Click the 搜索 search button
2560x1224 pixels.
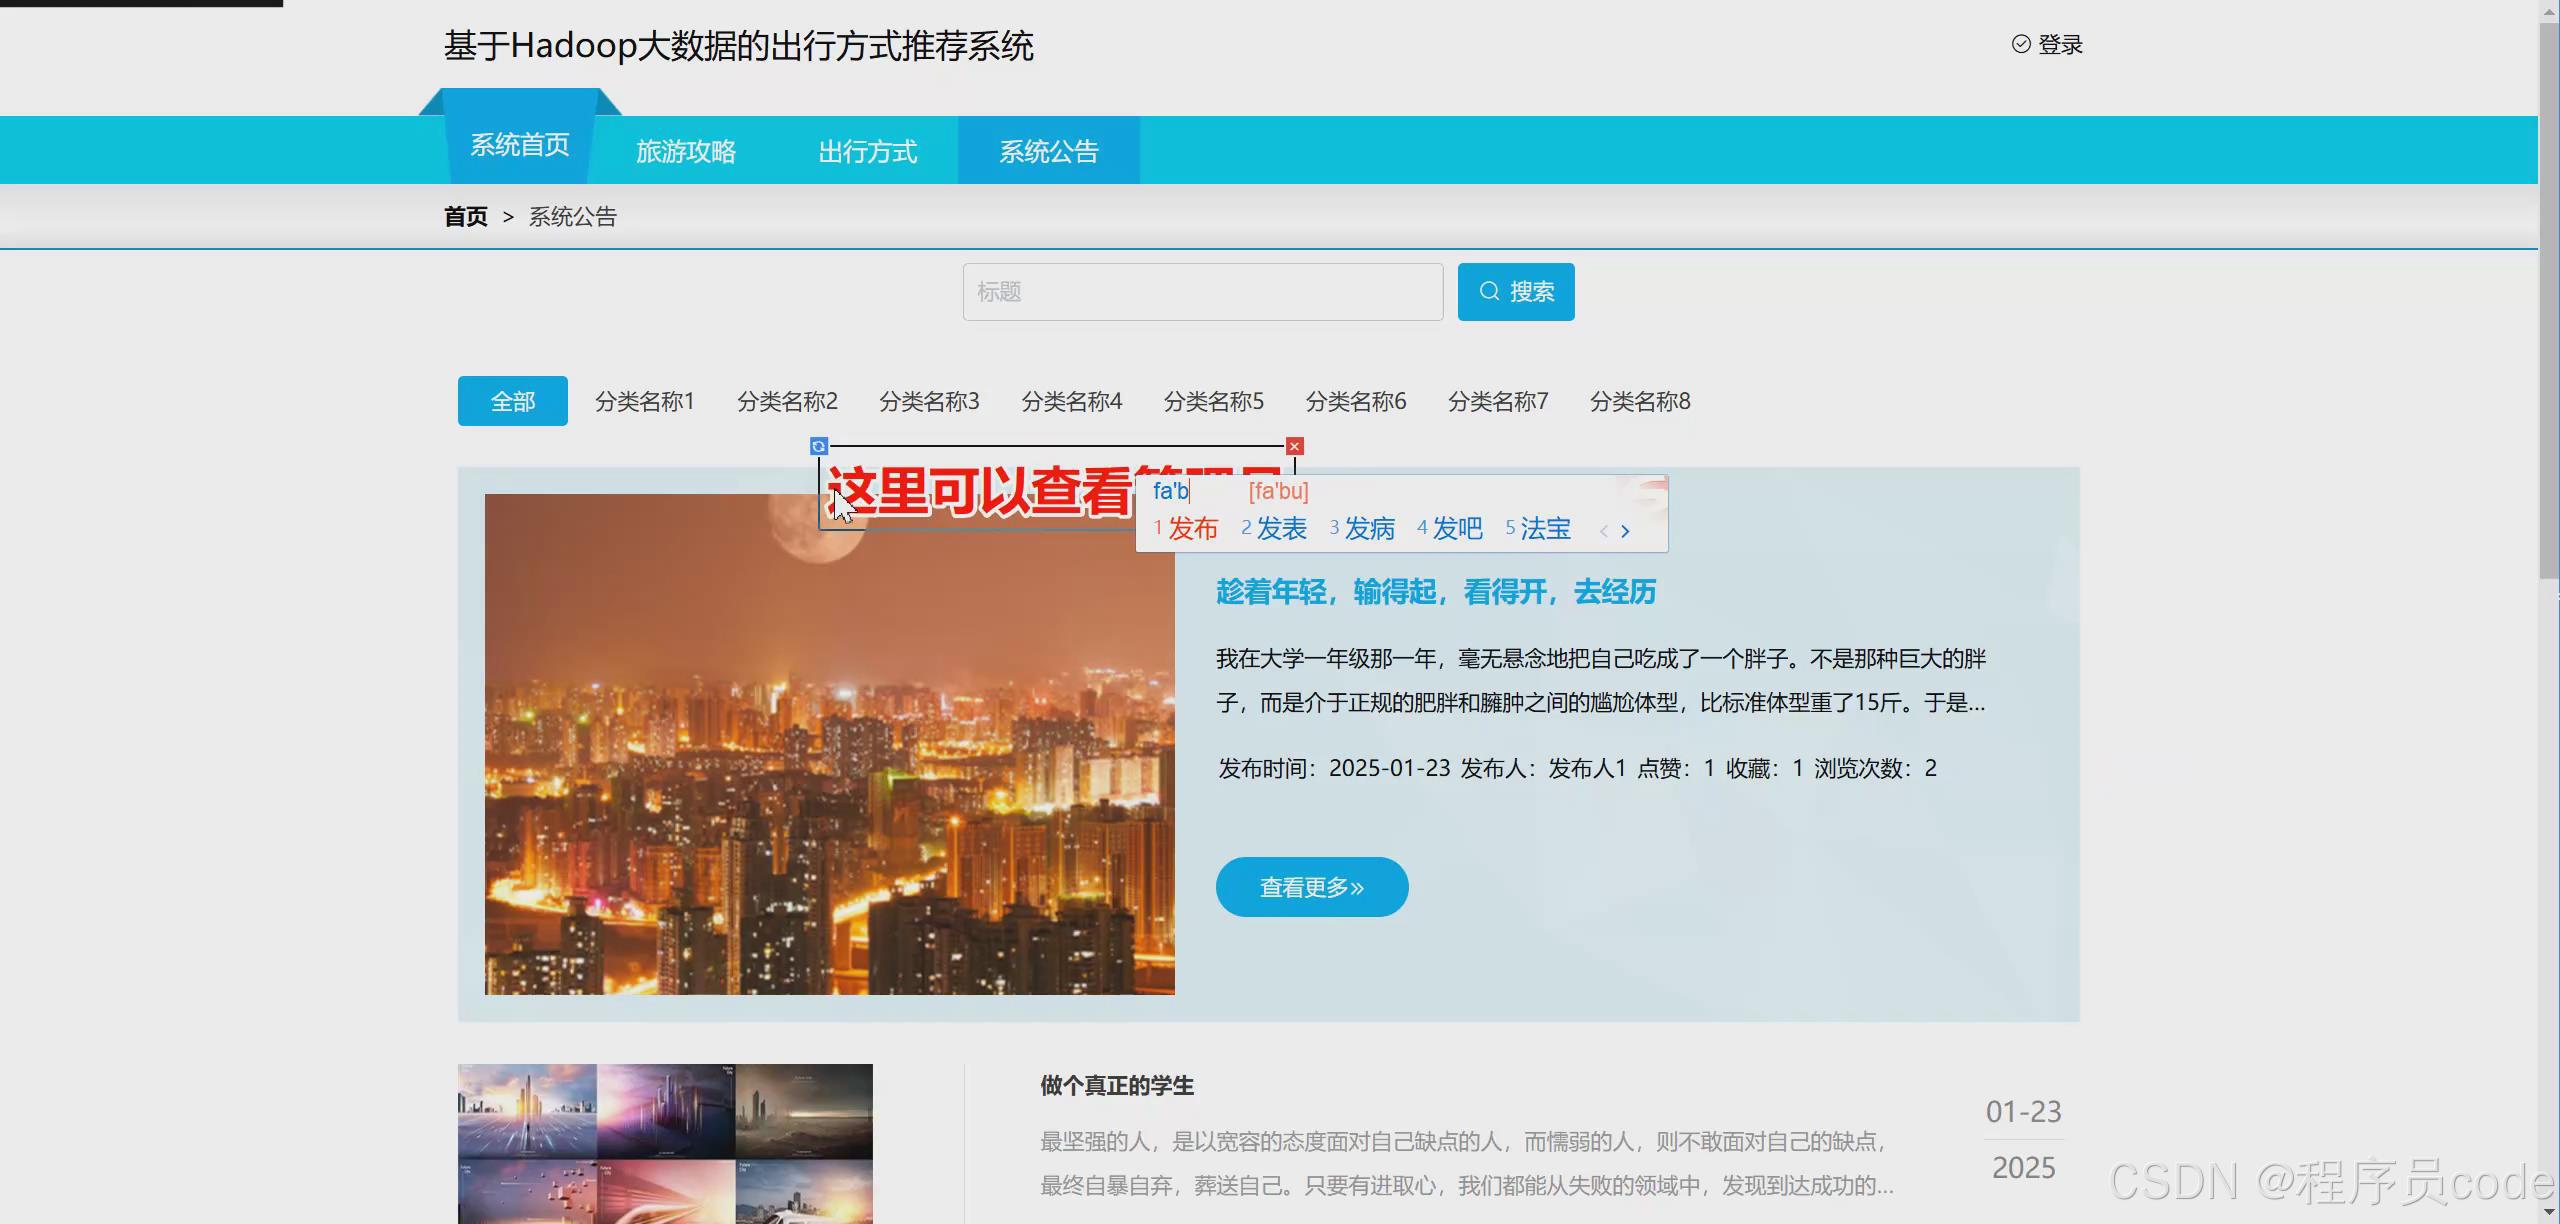click(1516, 291)
